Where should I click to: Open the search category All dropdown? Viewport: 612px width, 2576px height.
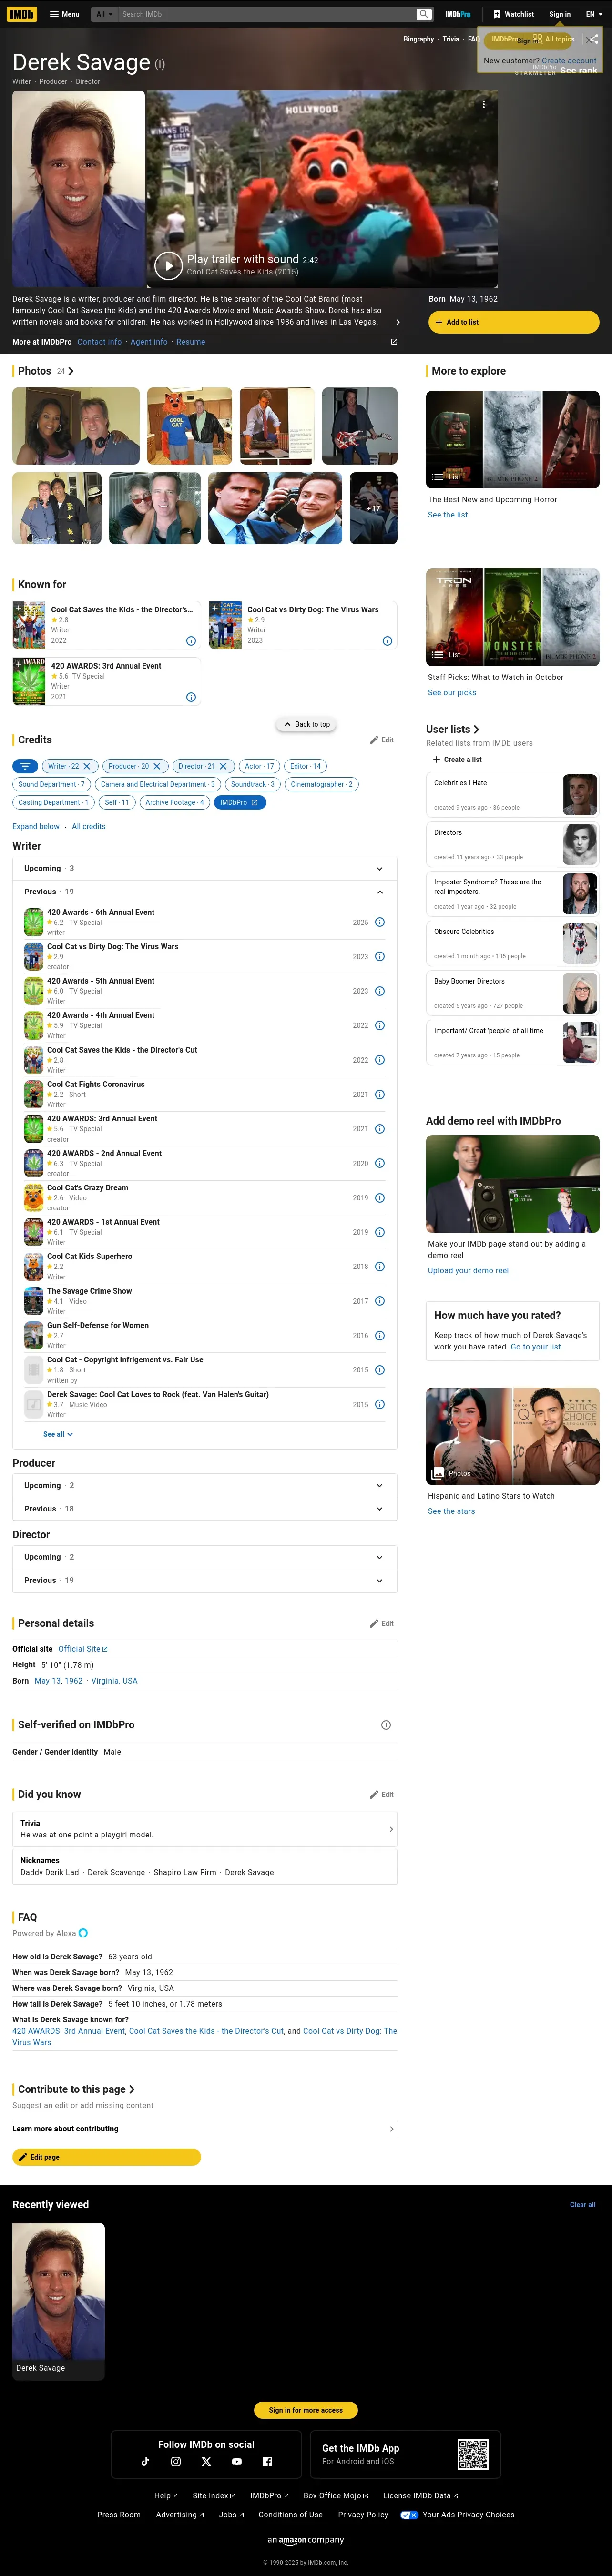tap(104, 14)
